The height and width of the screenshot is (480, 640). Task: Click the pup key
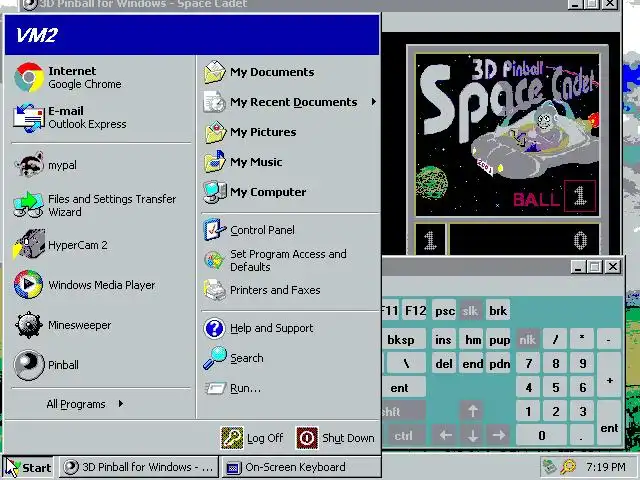click(x=499, y=340)
